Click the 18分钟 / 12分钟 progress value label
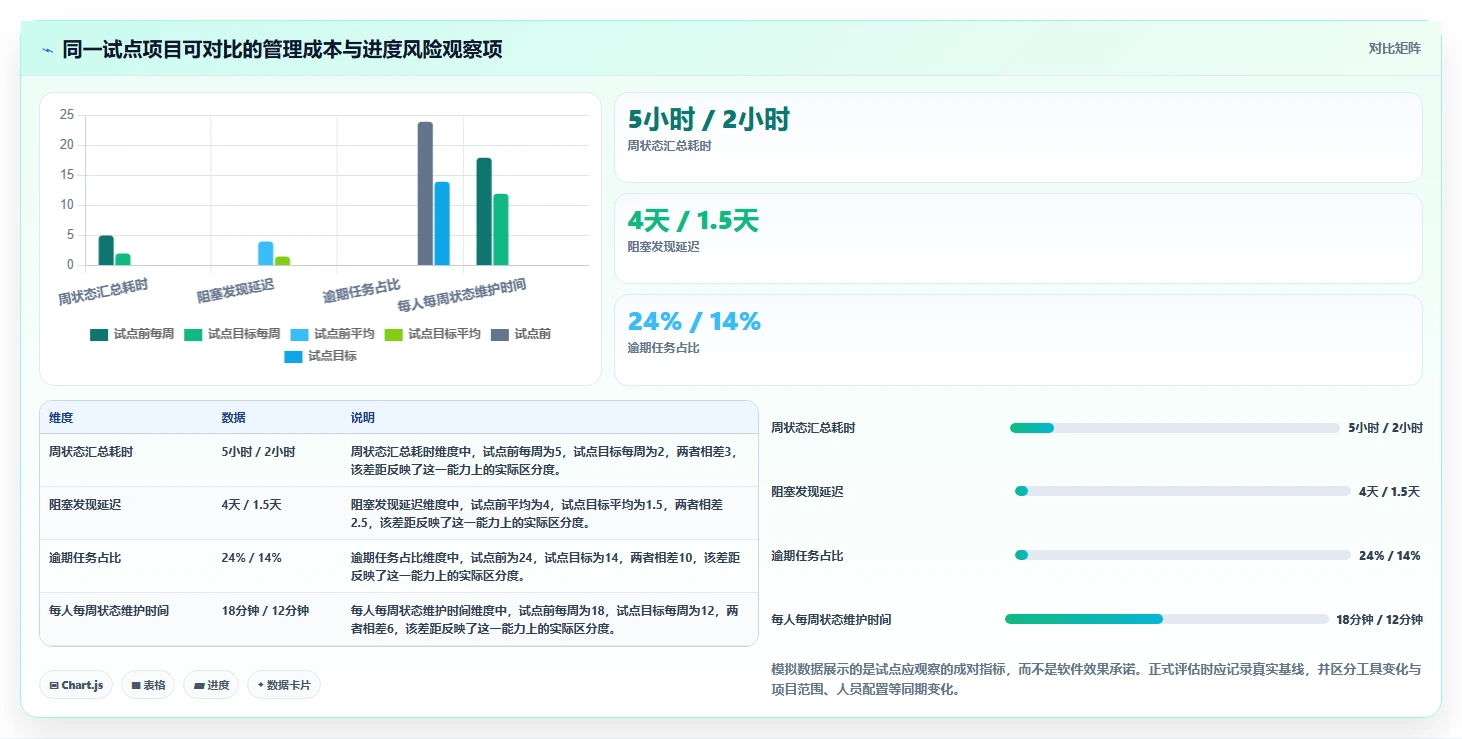Screen dimensions: 1462x739 tap(1379, 620)
